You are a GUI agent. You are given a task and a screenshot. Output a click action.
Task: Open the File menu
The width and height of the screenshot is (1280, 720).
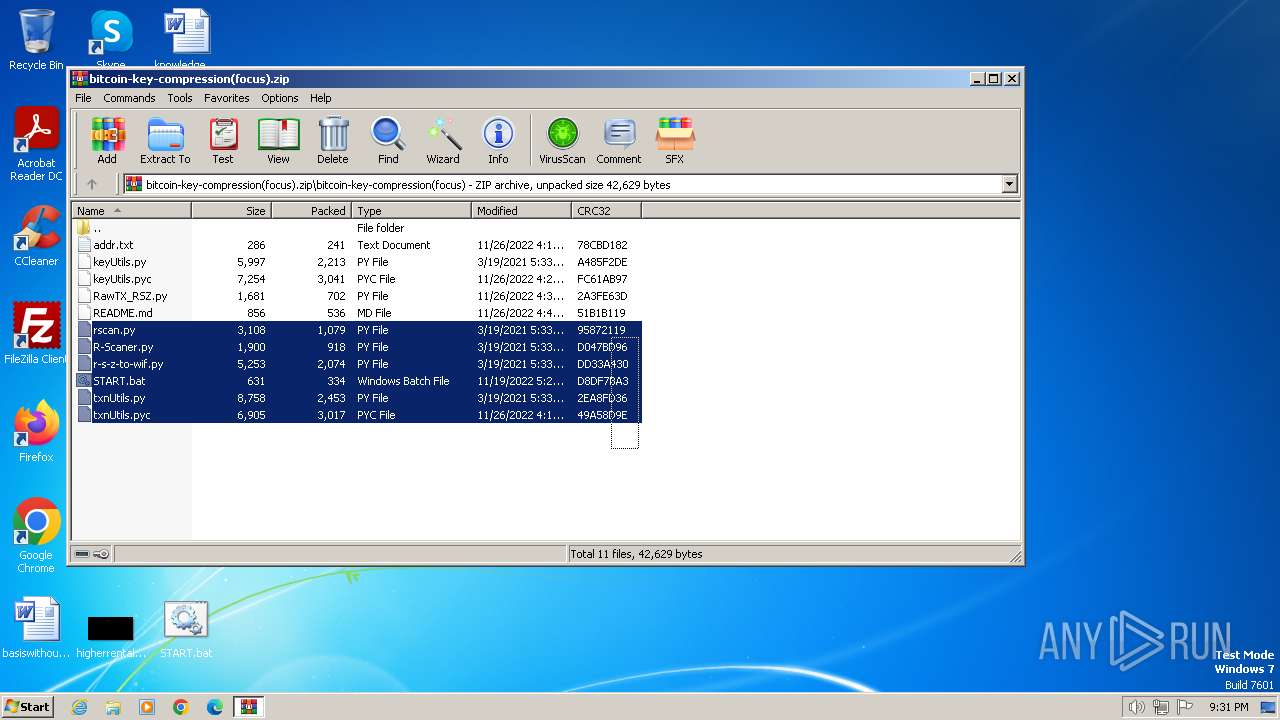click(83, 98)
